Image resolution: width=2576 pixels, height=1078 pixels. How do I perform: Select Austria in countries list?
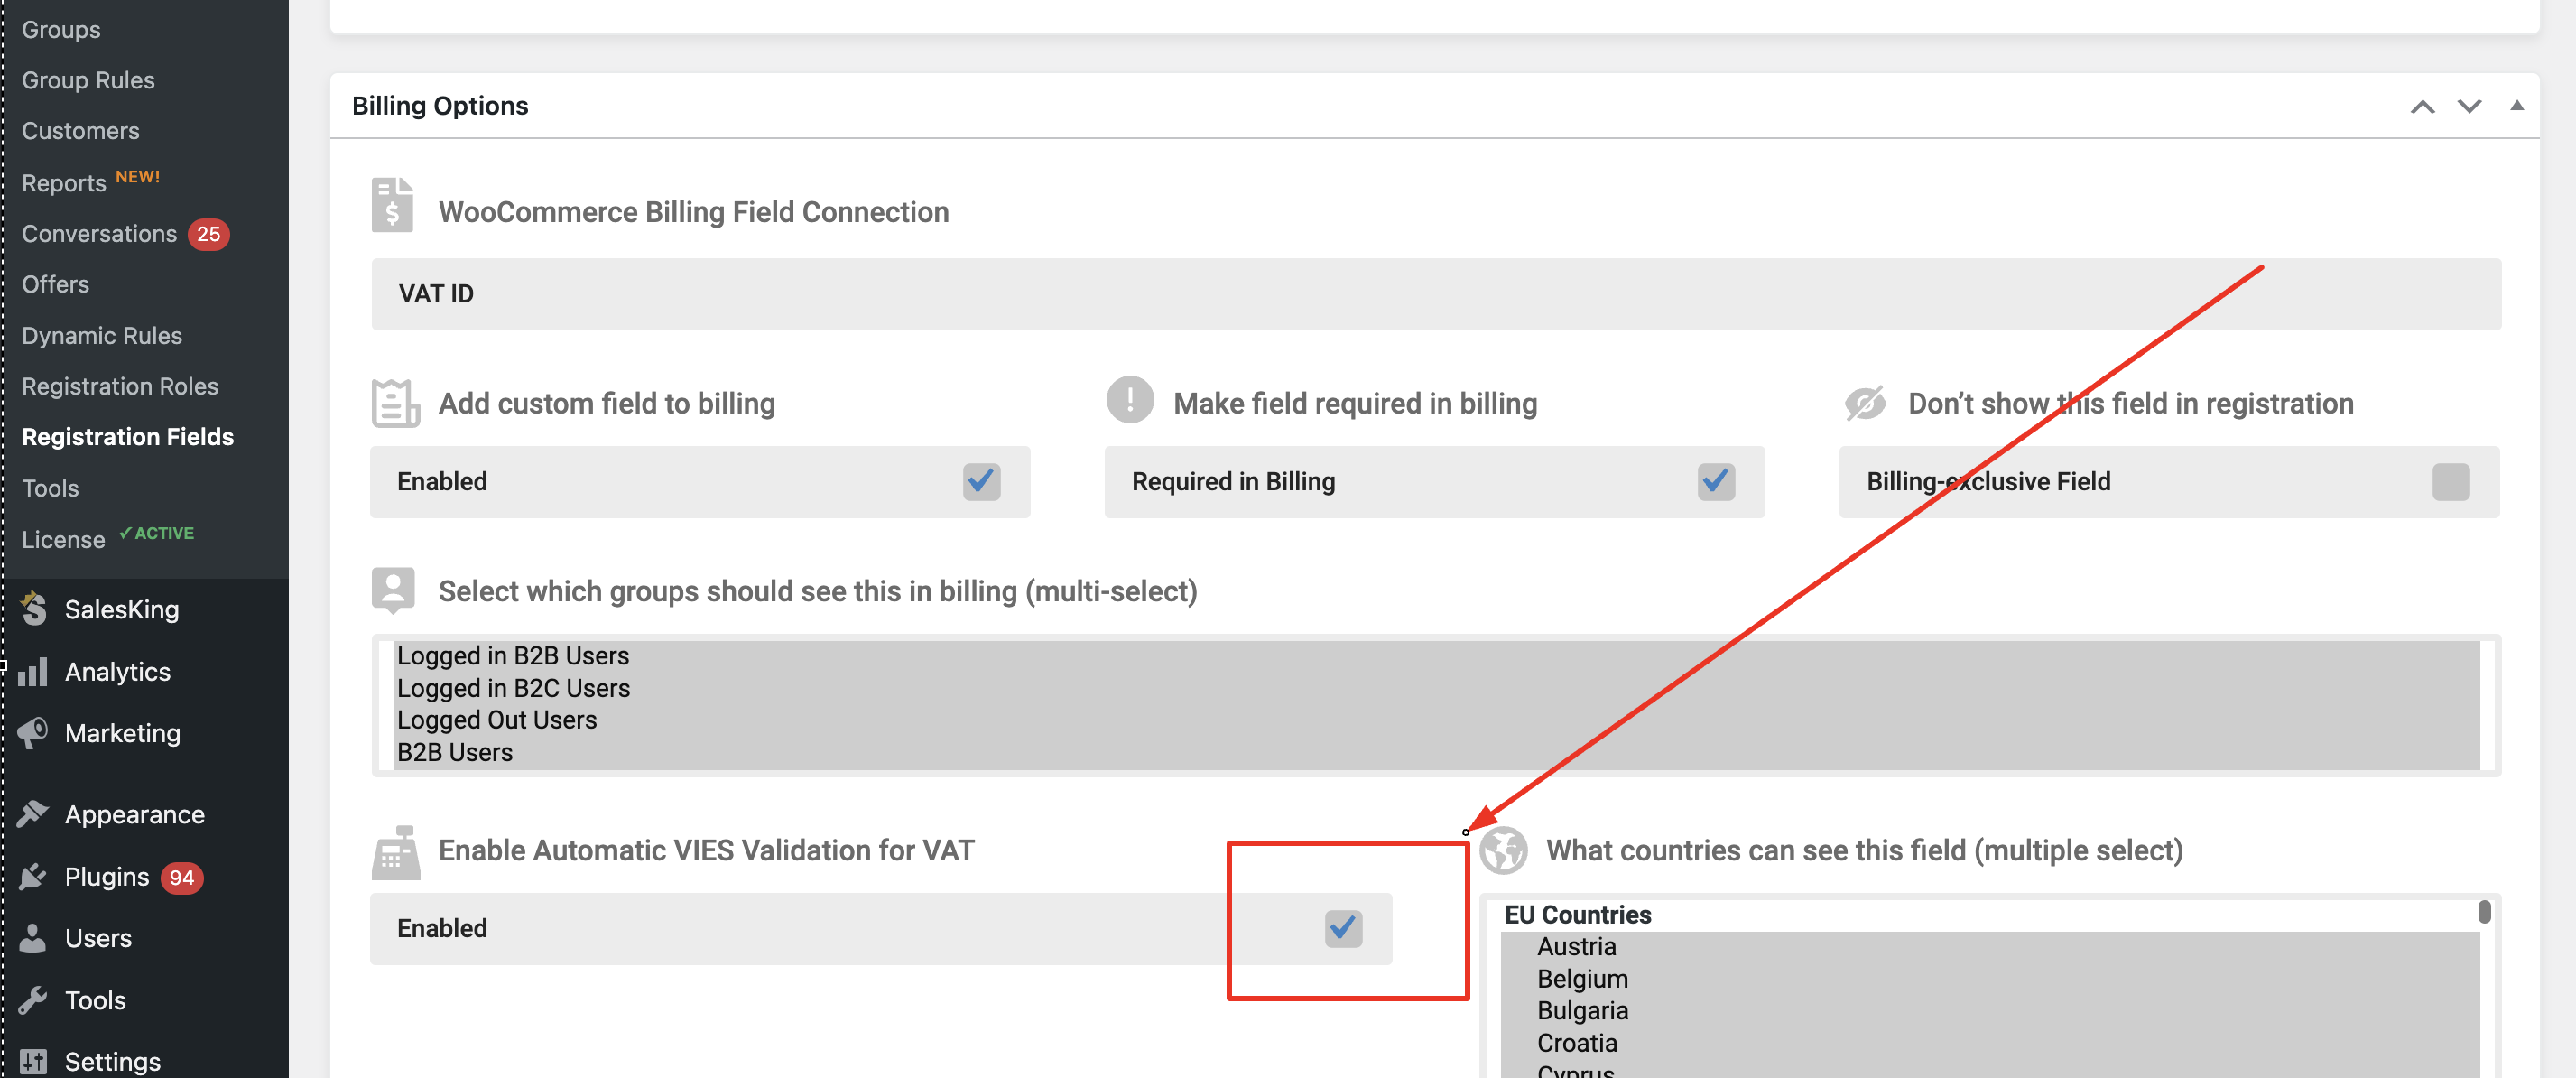pyautogui.click(x=1989, y=947)
